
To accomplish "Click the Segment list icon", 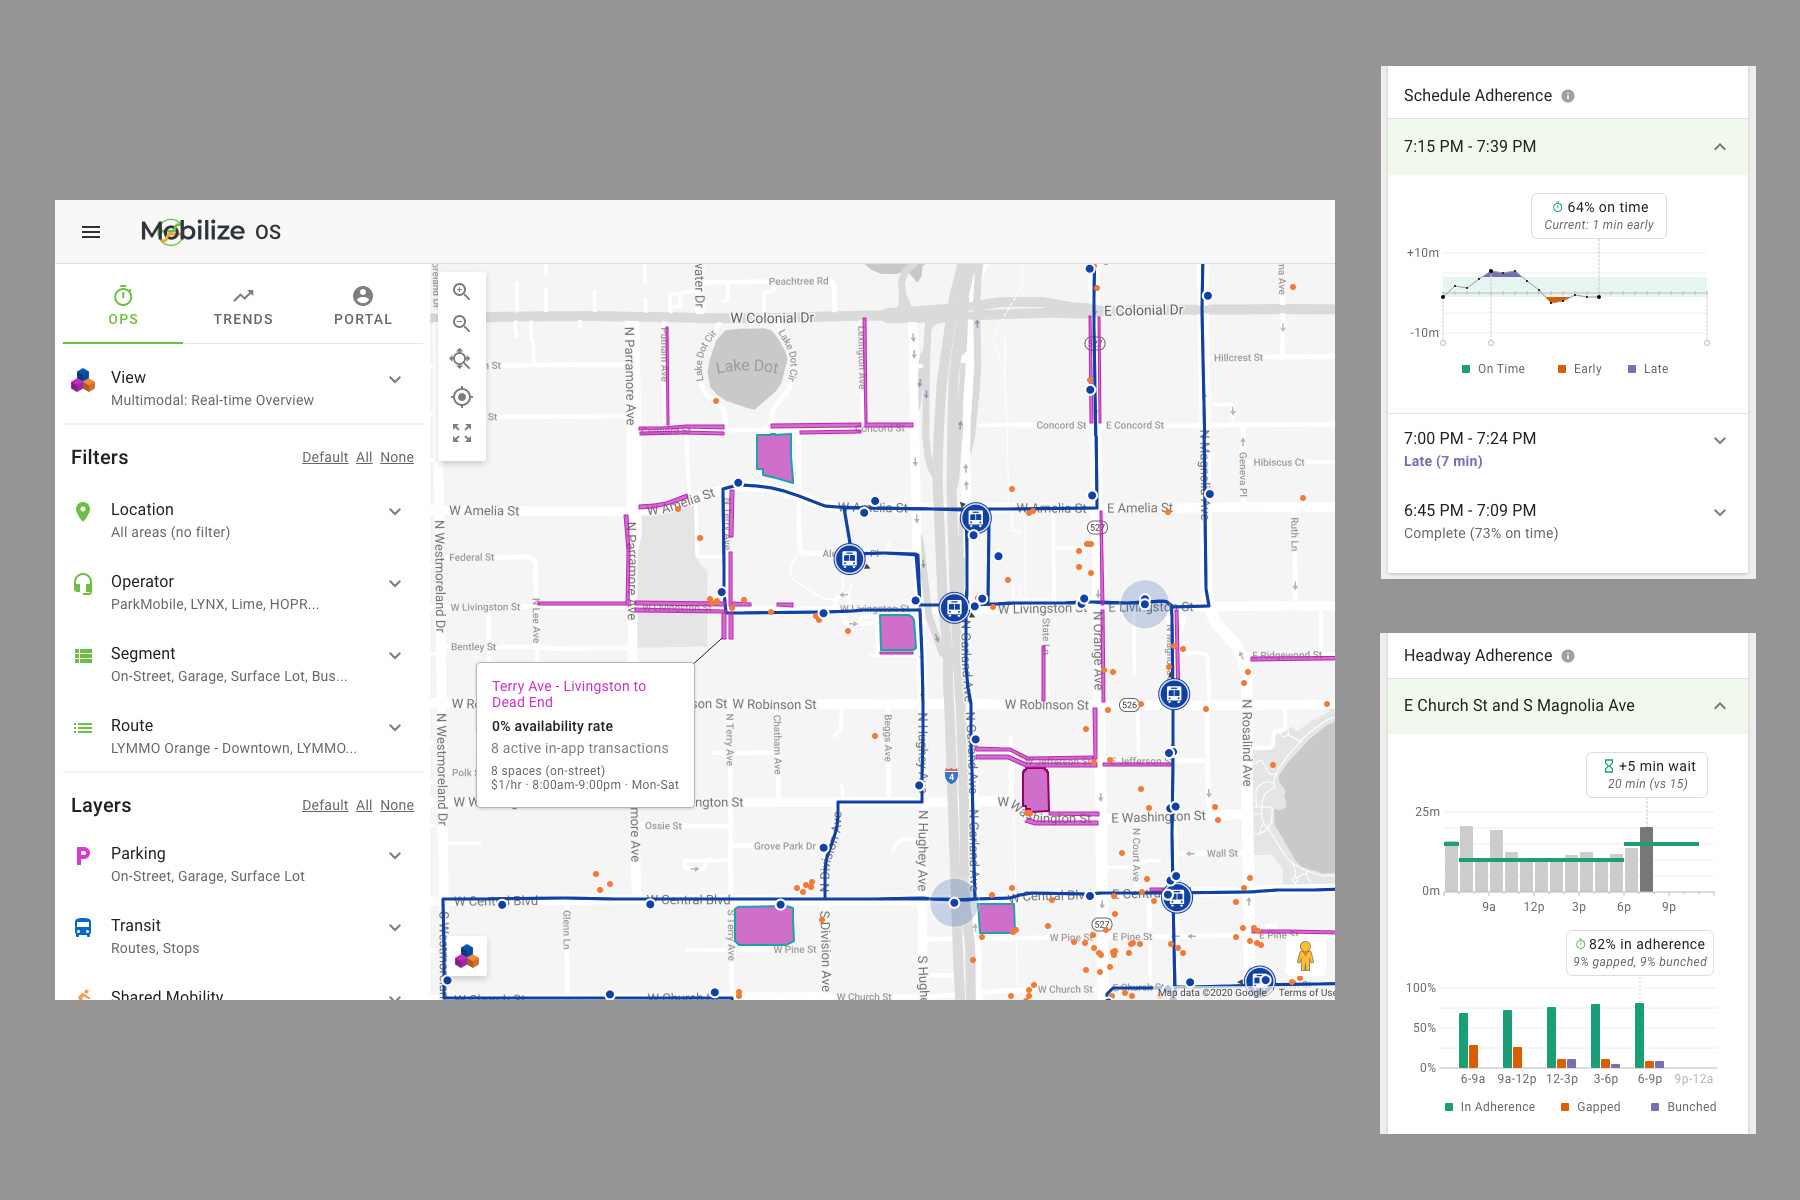I will (84, 656).
